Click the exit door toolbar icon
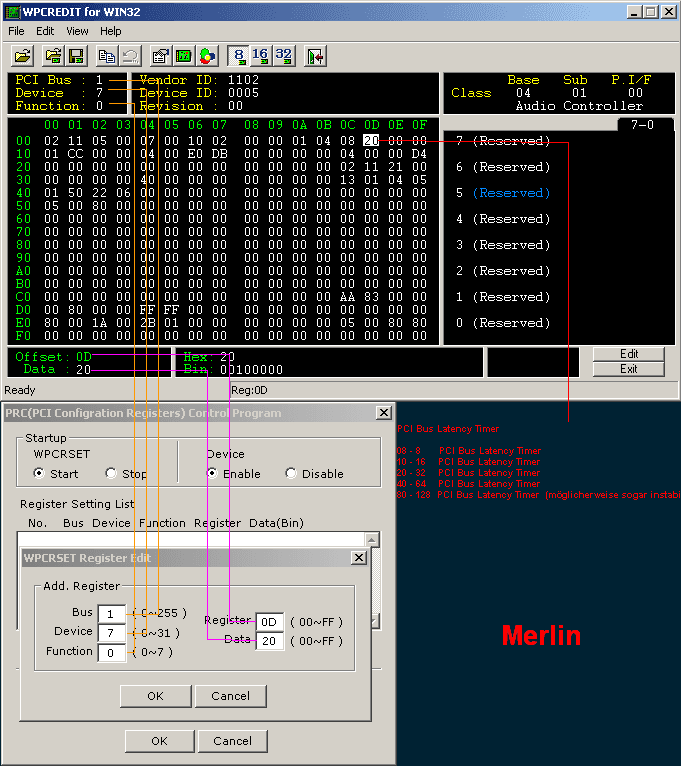 click(315, 56)
